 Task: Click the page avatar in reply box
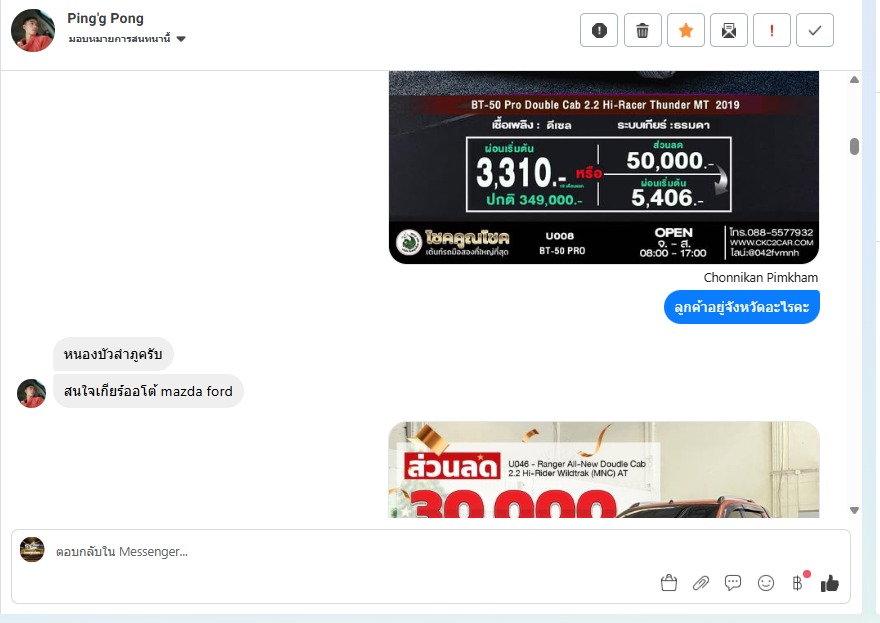click(32, 549)
